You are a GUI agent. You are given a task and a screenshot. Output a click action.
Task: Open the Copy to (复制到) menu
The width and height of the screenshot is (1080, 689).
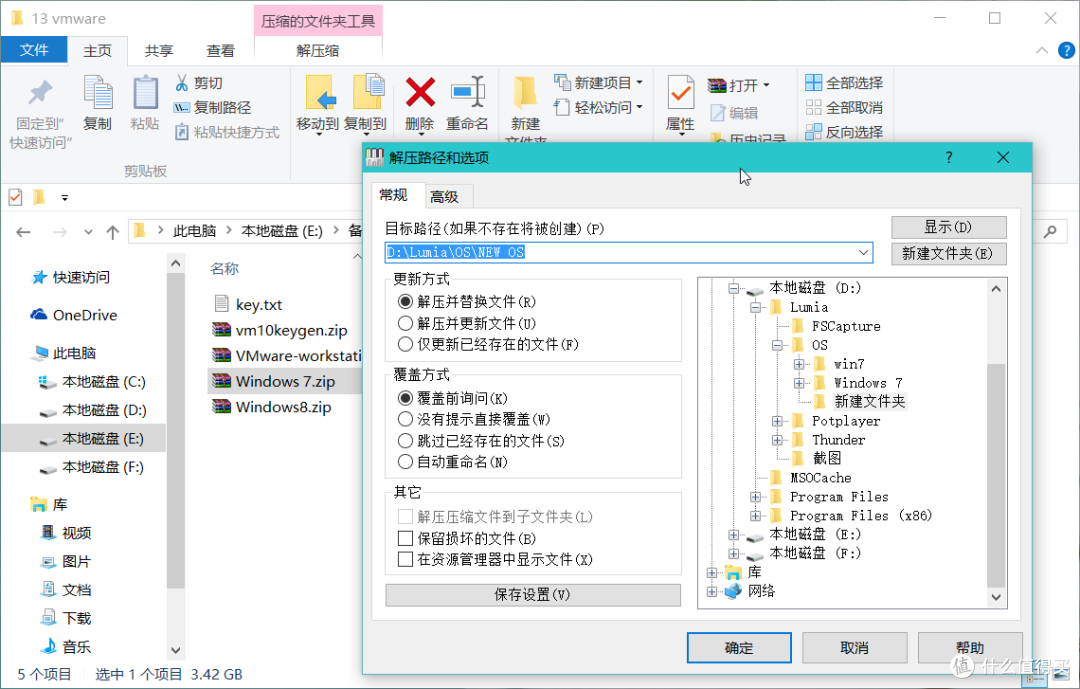tap(365, 103)
